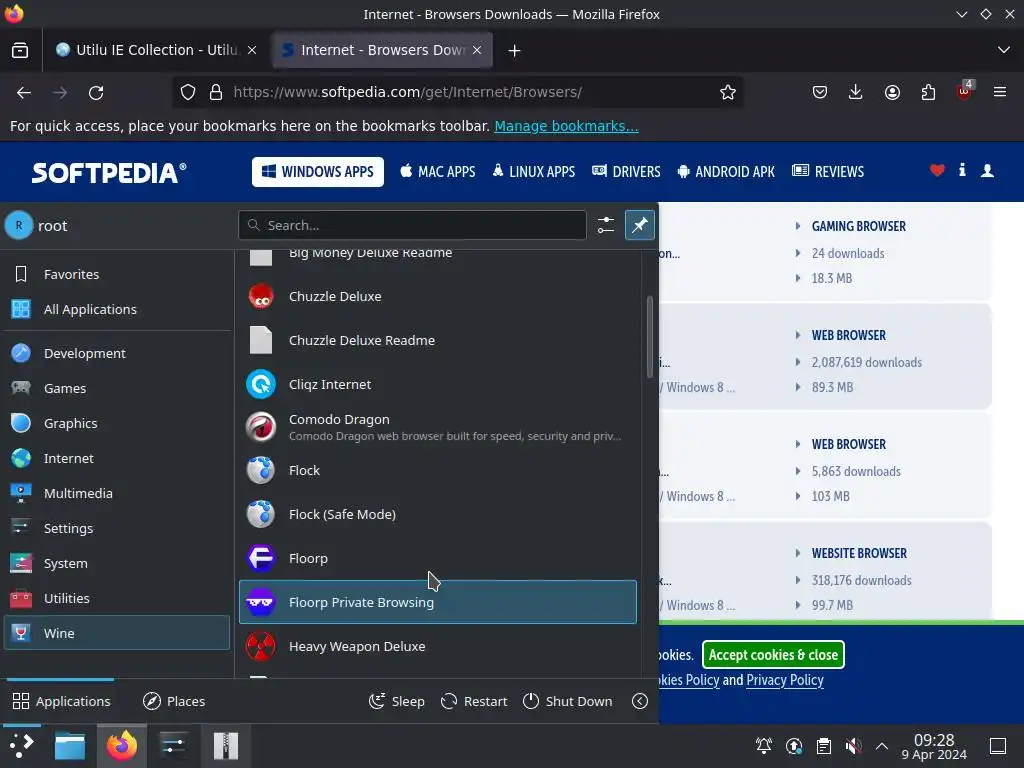Open tracking protection shield icon

tap(188, 92)
